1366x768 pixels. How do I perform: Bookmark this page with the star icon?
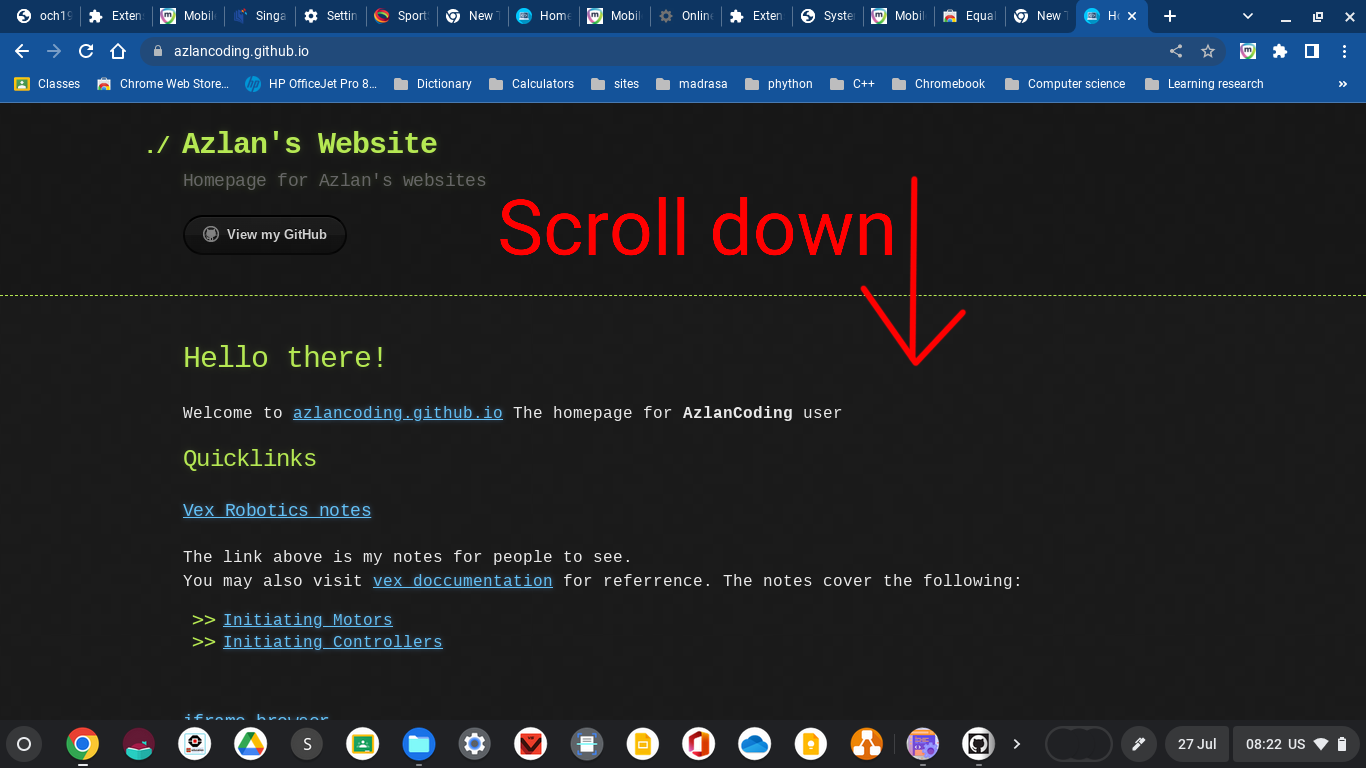click(1208, 51)
